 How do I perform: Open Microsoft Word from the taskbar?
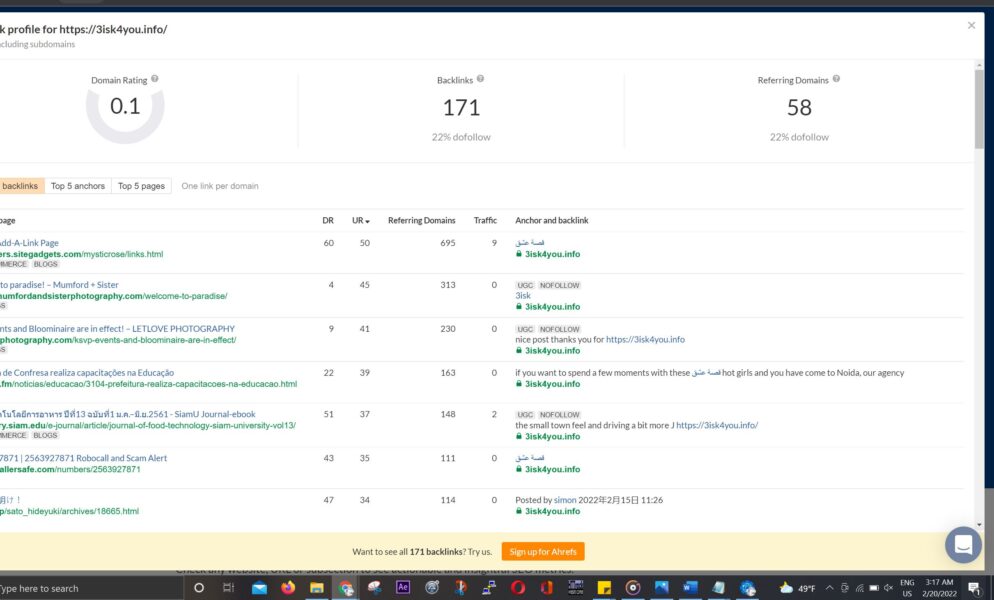[x=690, y=588]
